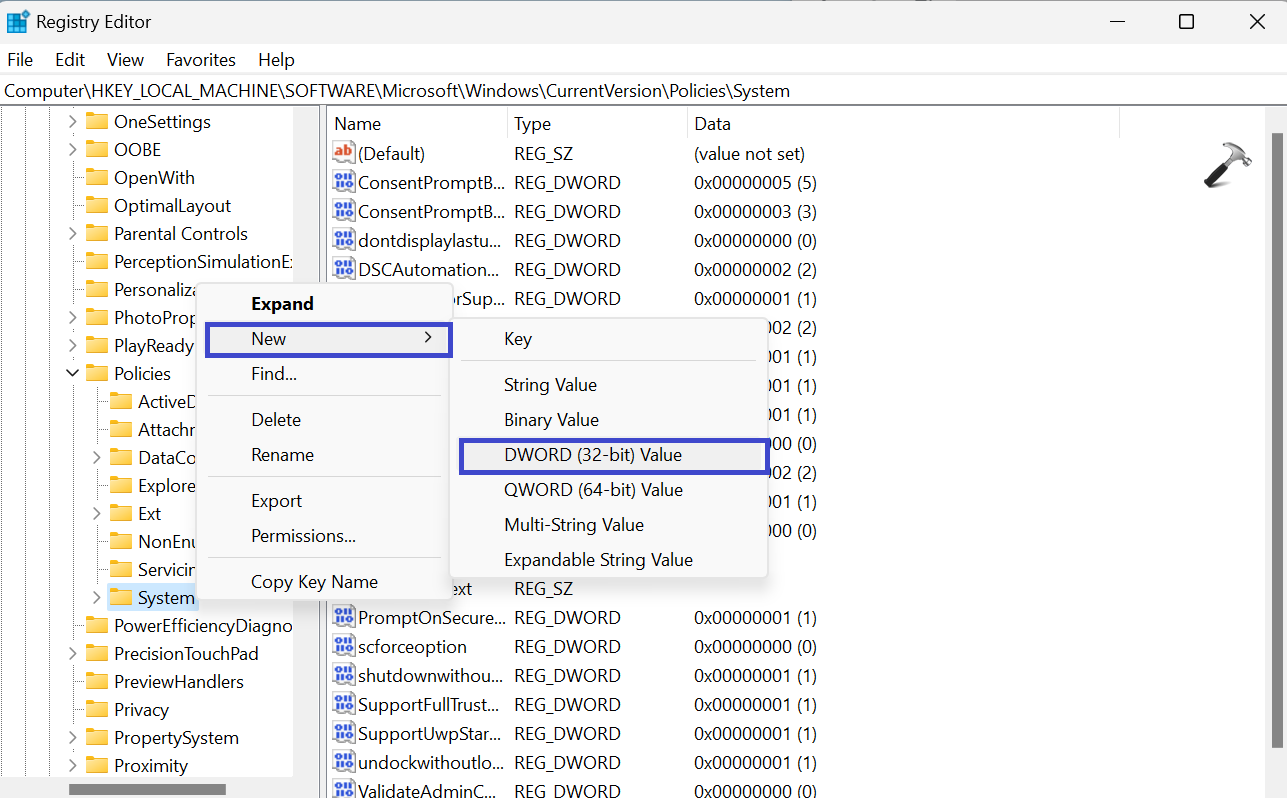The width and height of the screenshot is (1287, 798).
Task: Click the OOBE folder icon
Action: [97, 150]
